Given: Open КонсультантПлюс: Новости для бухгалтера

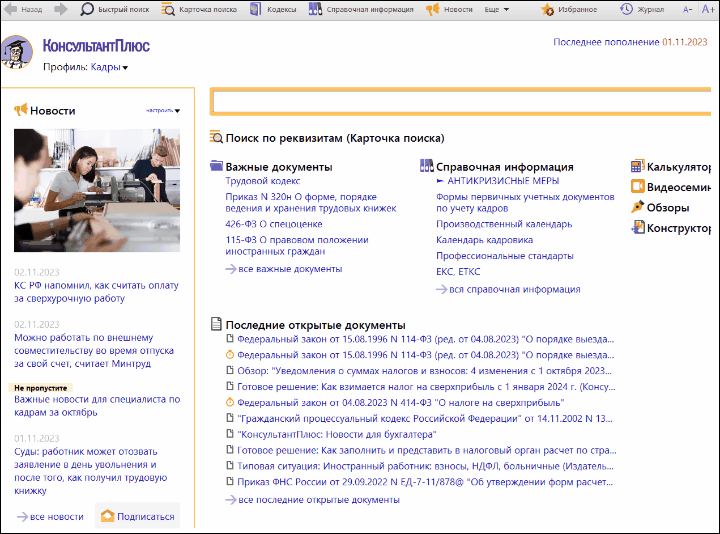Looking at the screenshot, I should click(x=337, y=434).
